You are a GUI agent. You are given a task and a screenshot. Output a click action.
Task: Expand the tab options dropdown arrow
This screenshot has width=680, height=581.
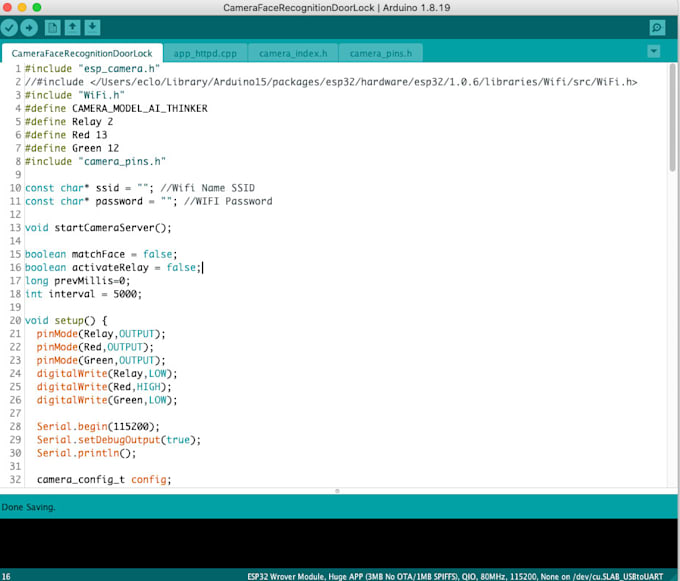[x=654, y=52]
